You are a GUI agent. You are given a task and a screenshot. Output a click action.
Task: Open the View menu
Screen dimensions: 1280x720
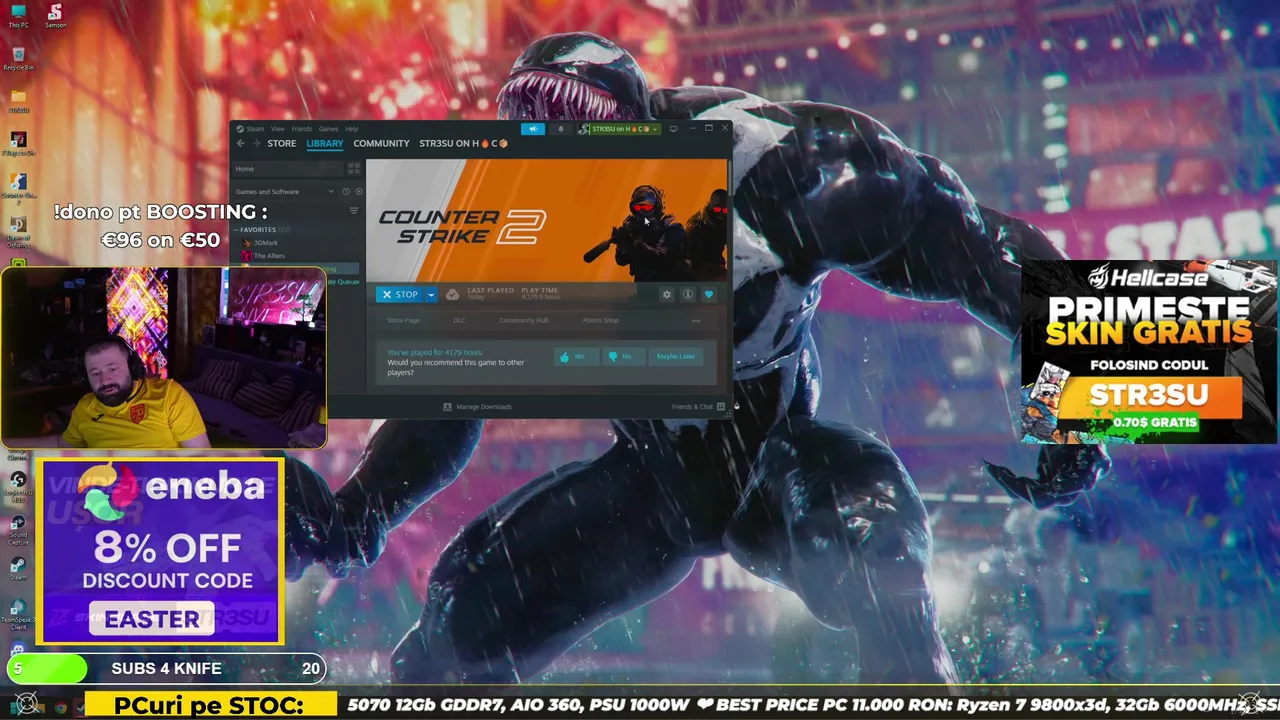pos(277,129)
